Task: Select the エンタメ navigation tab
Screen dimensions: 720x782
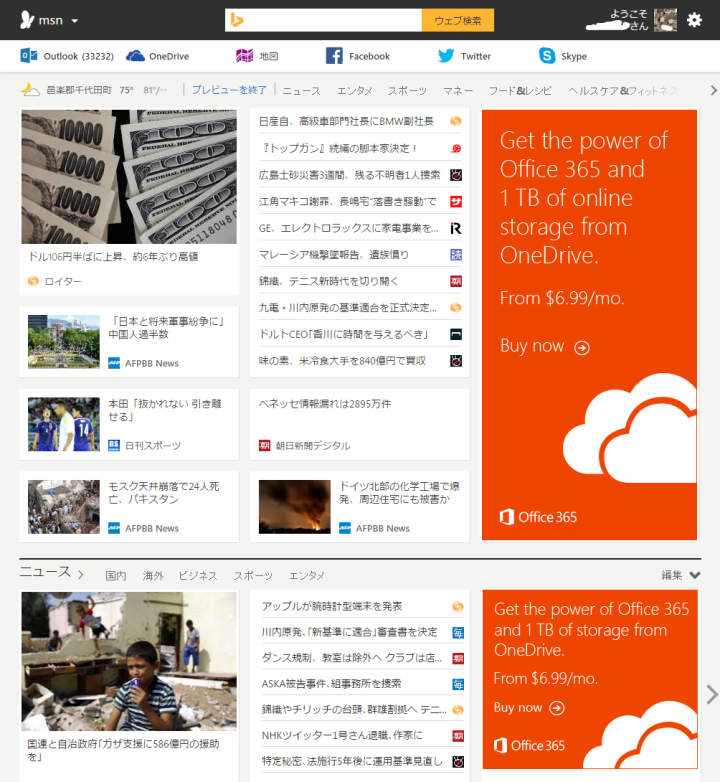Action: pyautogui.click(x=354, y=91)
